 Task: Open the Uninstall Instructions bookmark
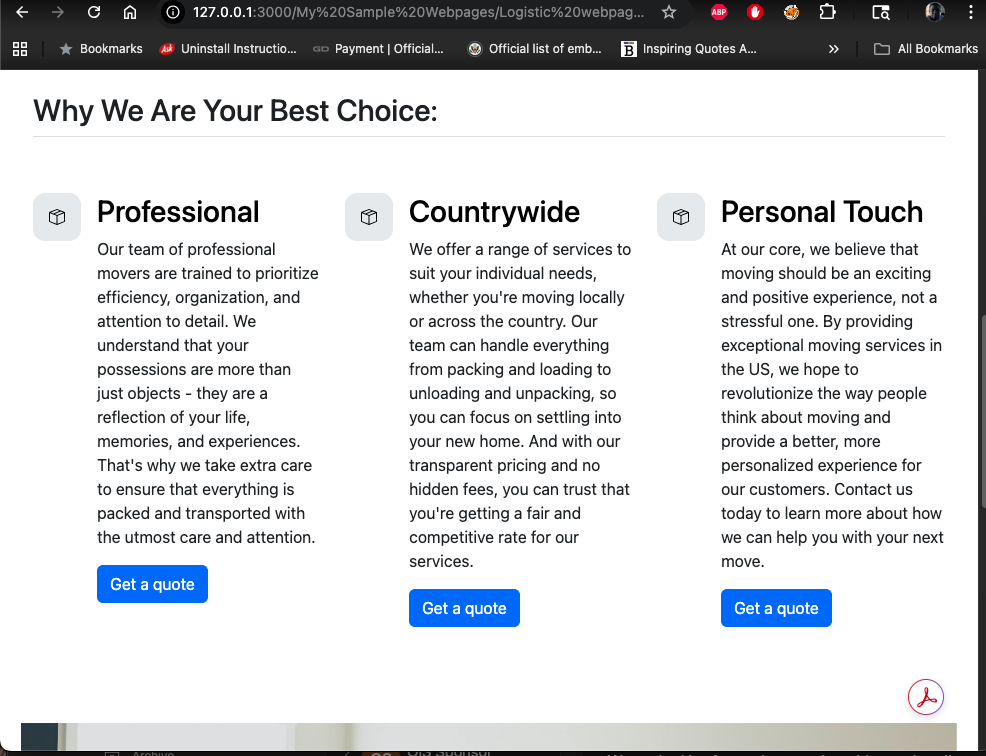[x=228, y=49]
